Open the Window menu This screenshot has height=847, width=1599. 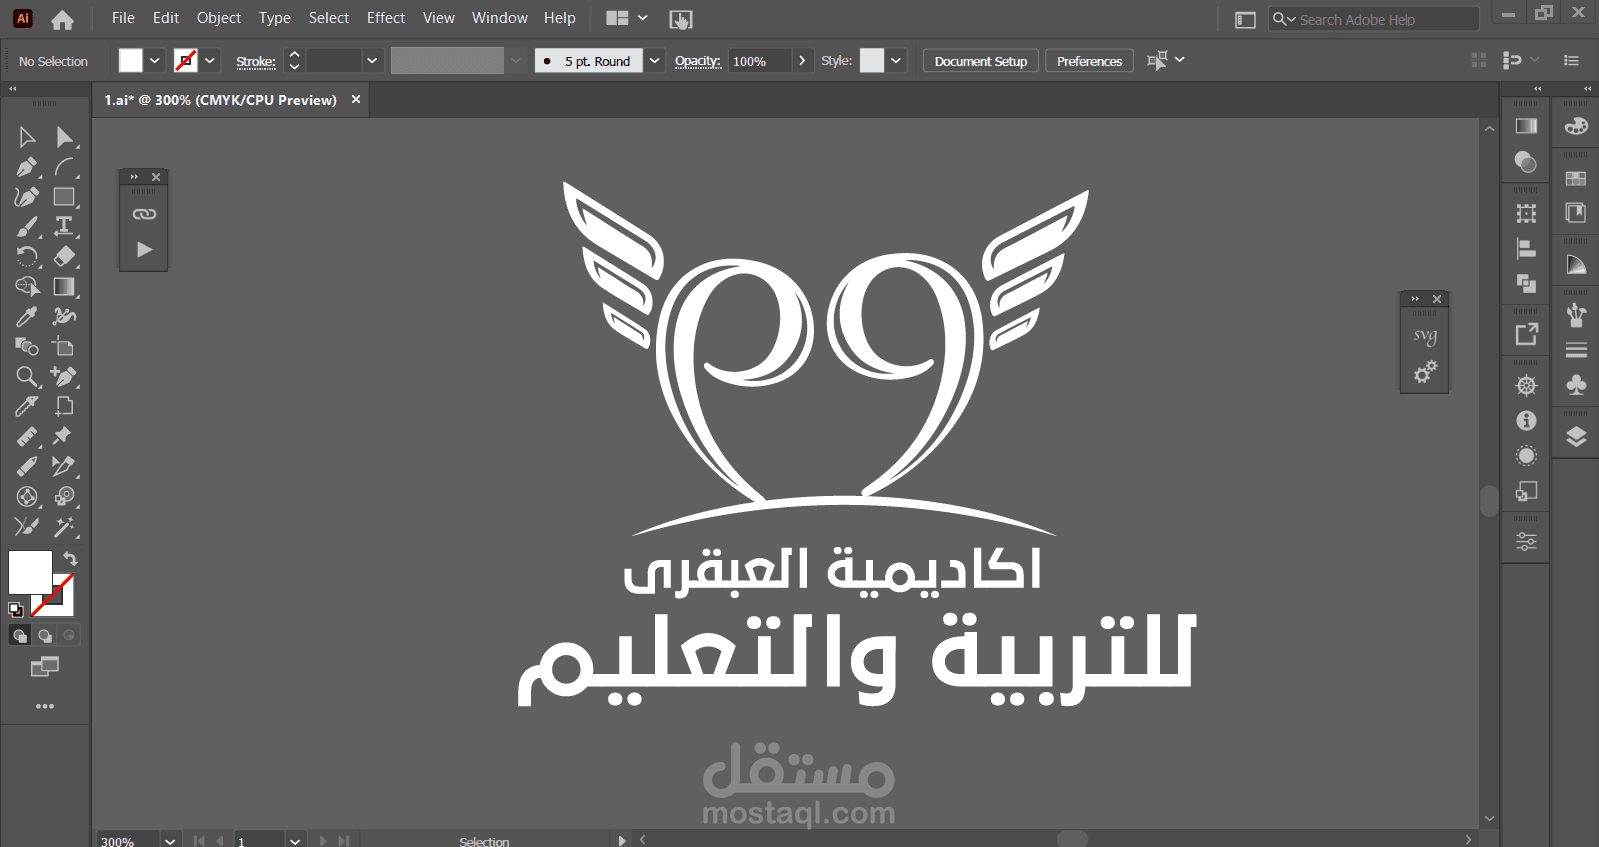(x=500, y=18)
